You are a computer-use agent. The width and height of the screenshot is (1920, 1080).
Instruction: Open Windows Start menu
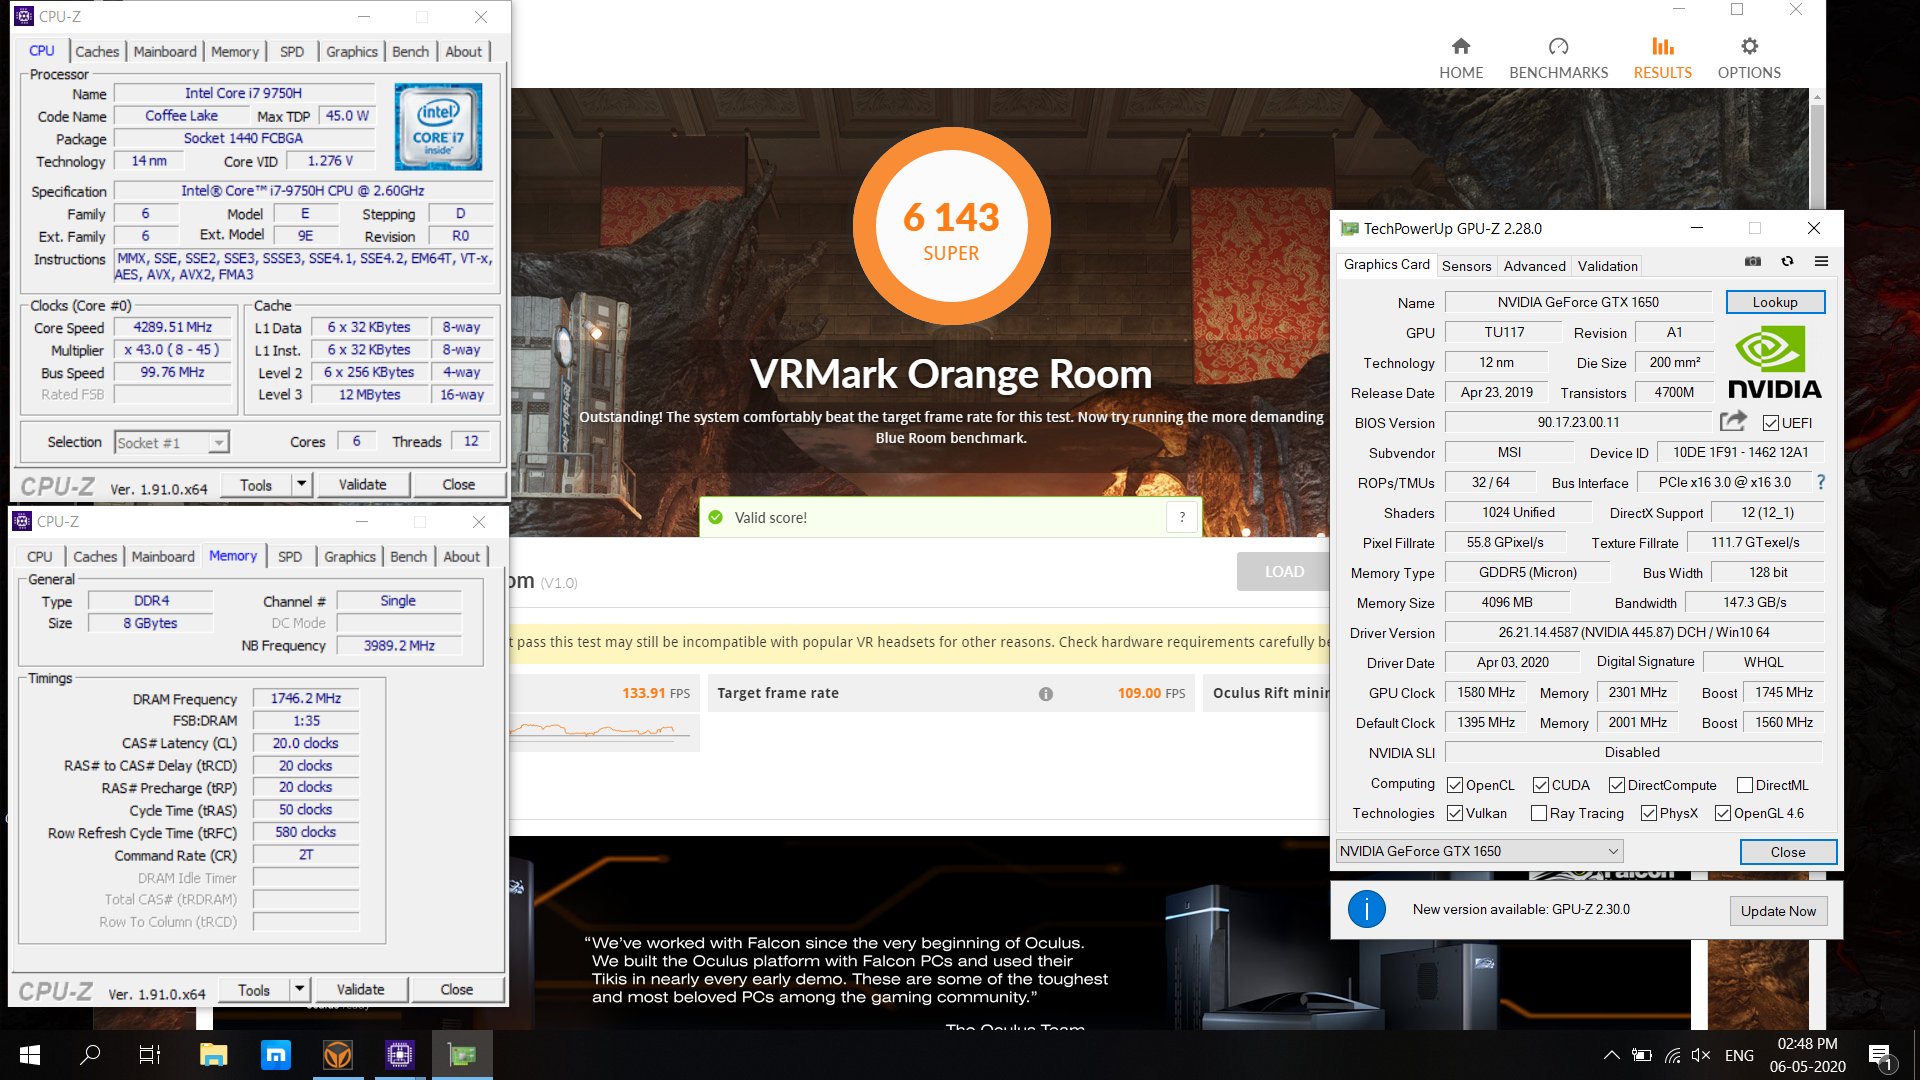29,1055
